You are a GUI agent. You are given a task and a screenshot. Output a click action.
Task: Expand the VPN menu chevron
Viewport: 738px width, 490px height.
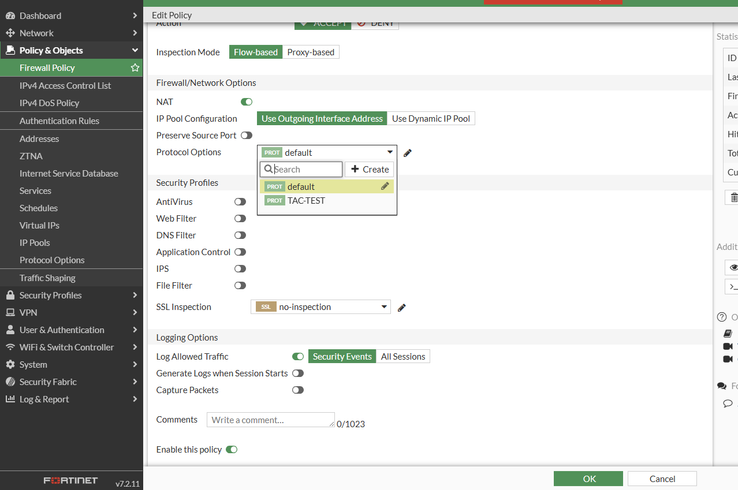(135, 313)
